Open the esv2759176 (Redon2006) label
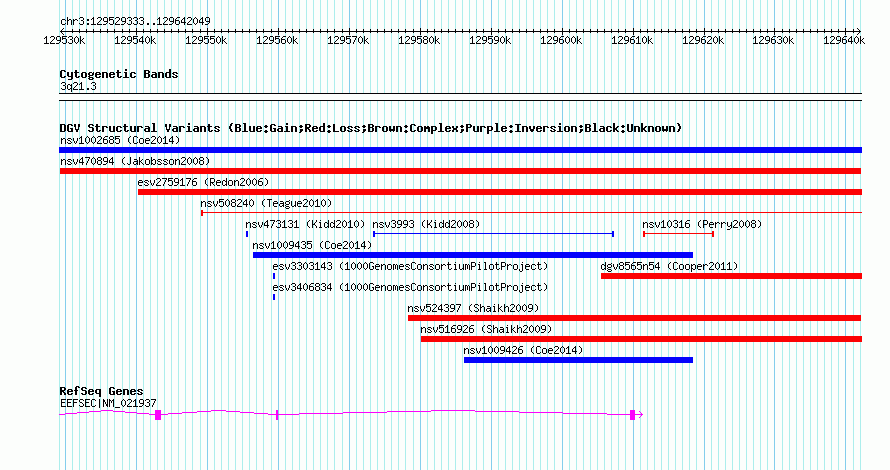This screenshot has width=890, height=470. [x=203, y=182]
